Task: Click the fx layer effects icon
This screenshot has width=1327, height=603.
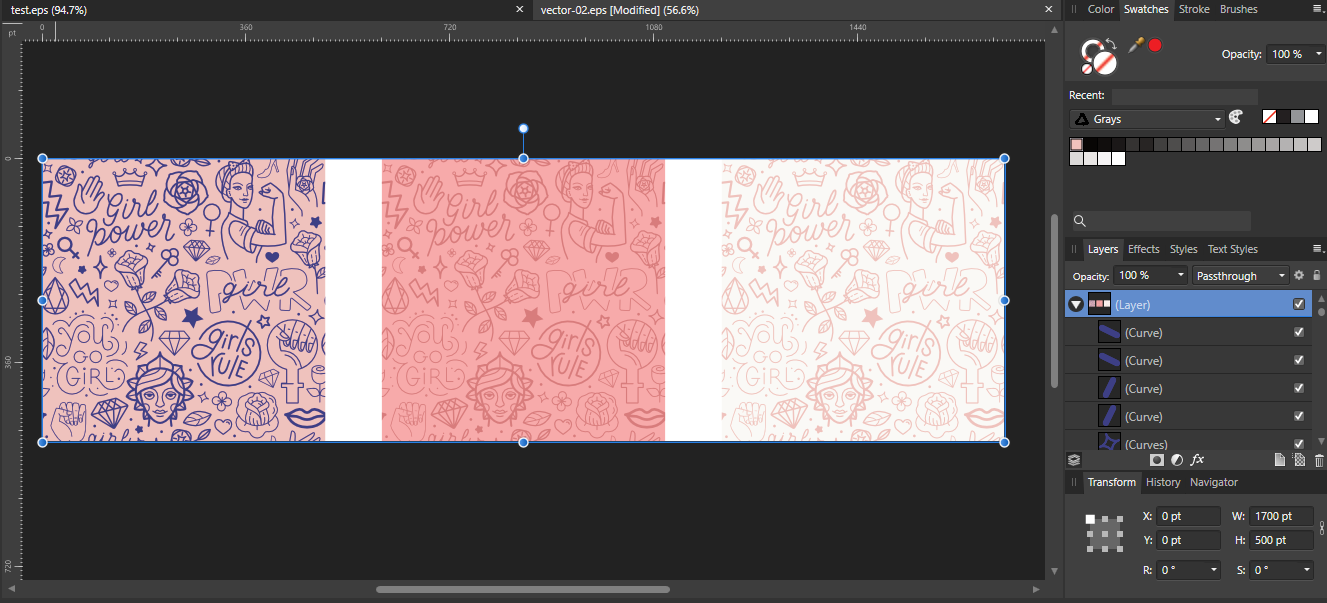Action: [1197, 459]
